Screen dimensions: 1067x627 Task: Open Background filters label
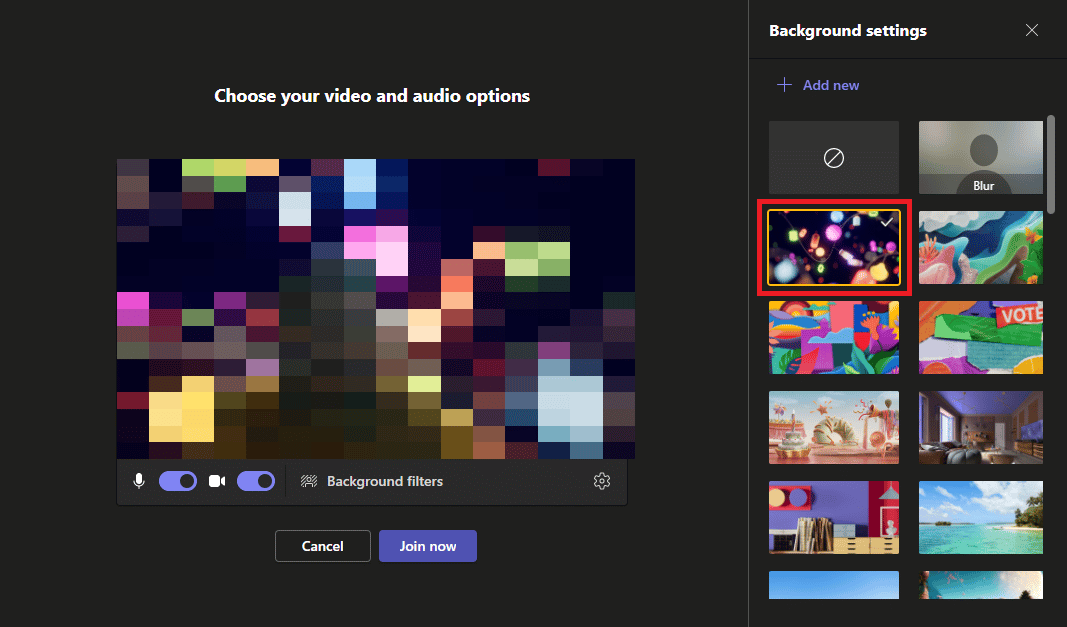click(x=384, y=481)
